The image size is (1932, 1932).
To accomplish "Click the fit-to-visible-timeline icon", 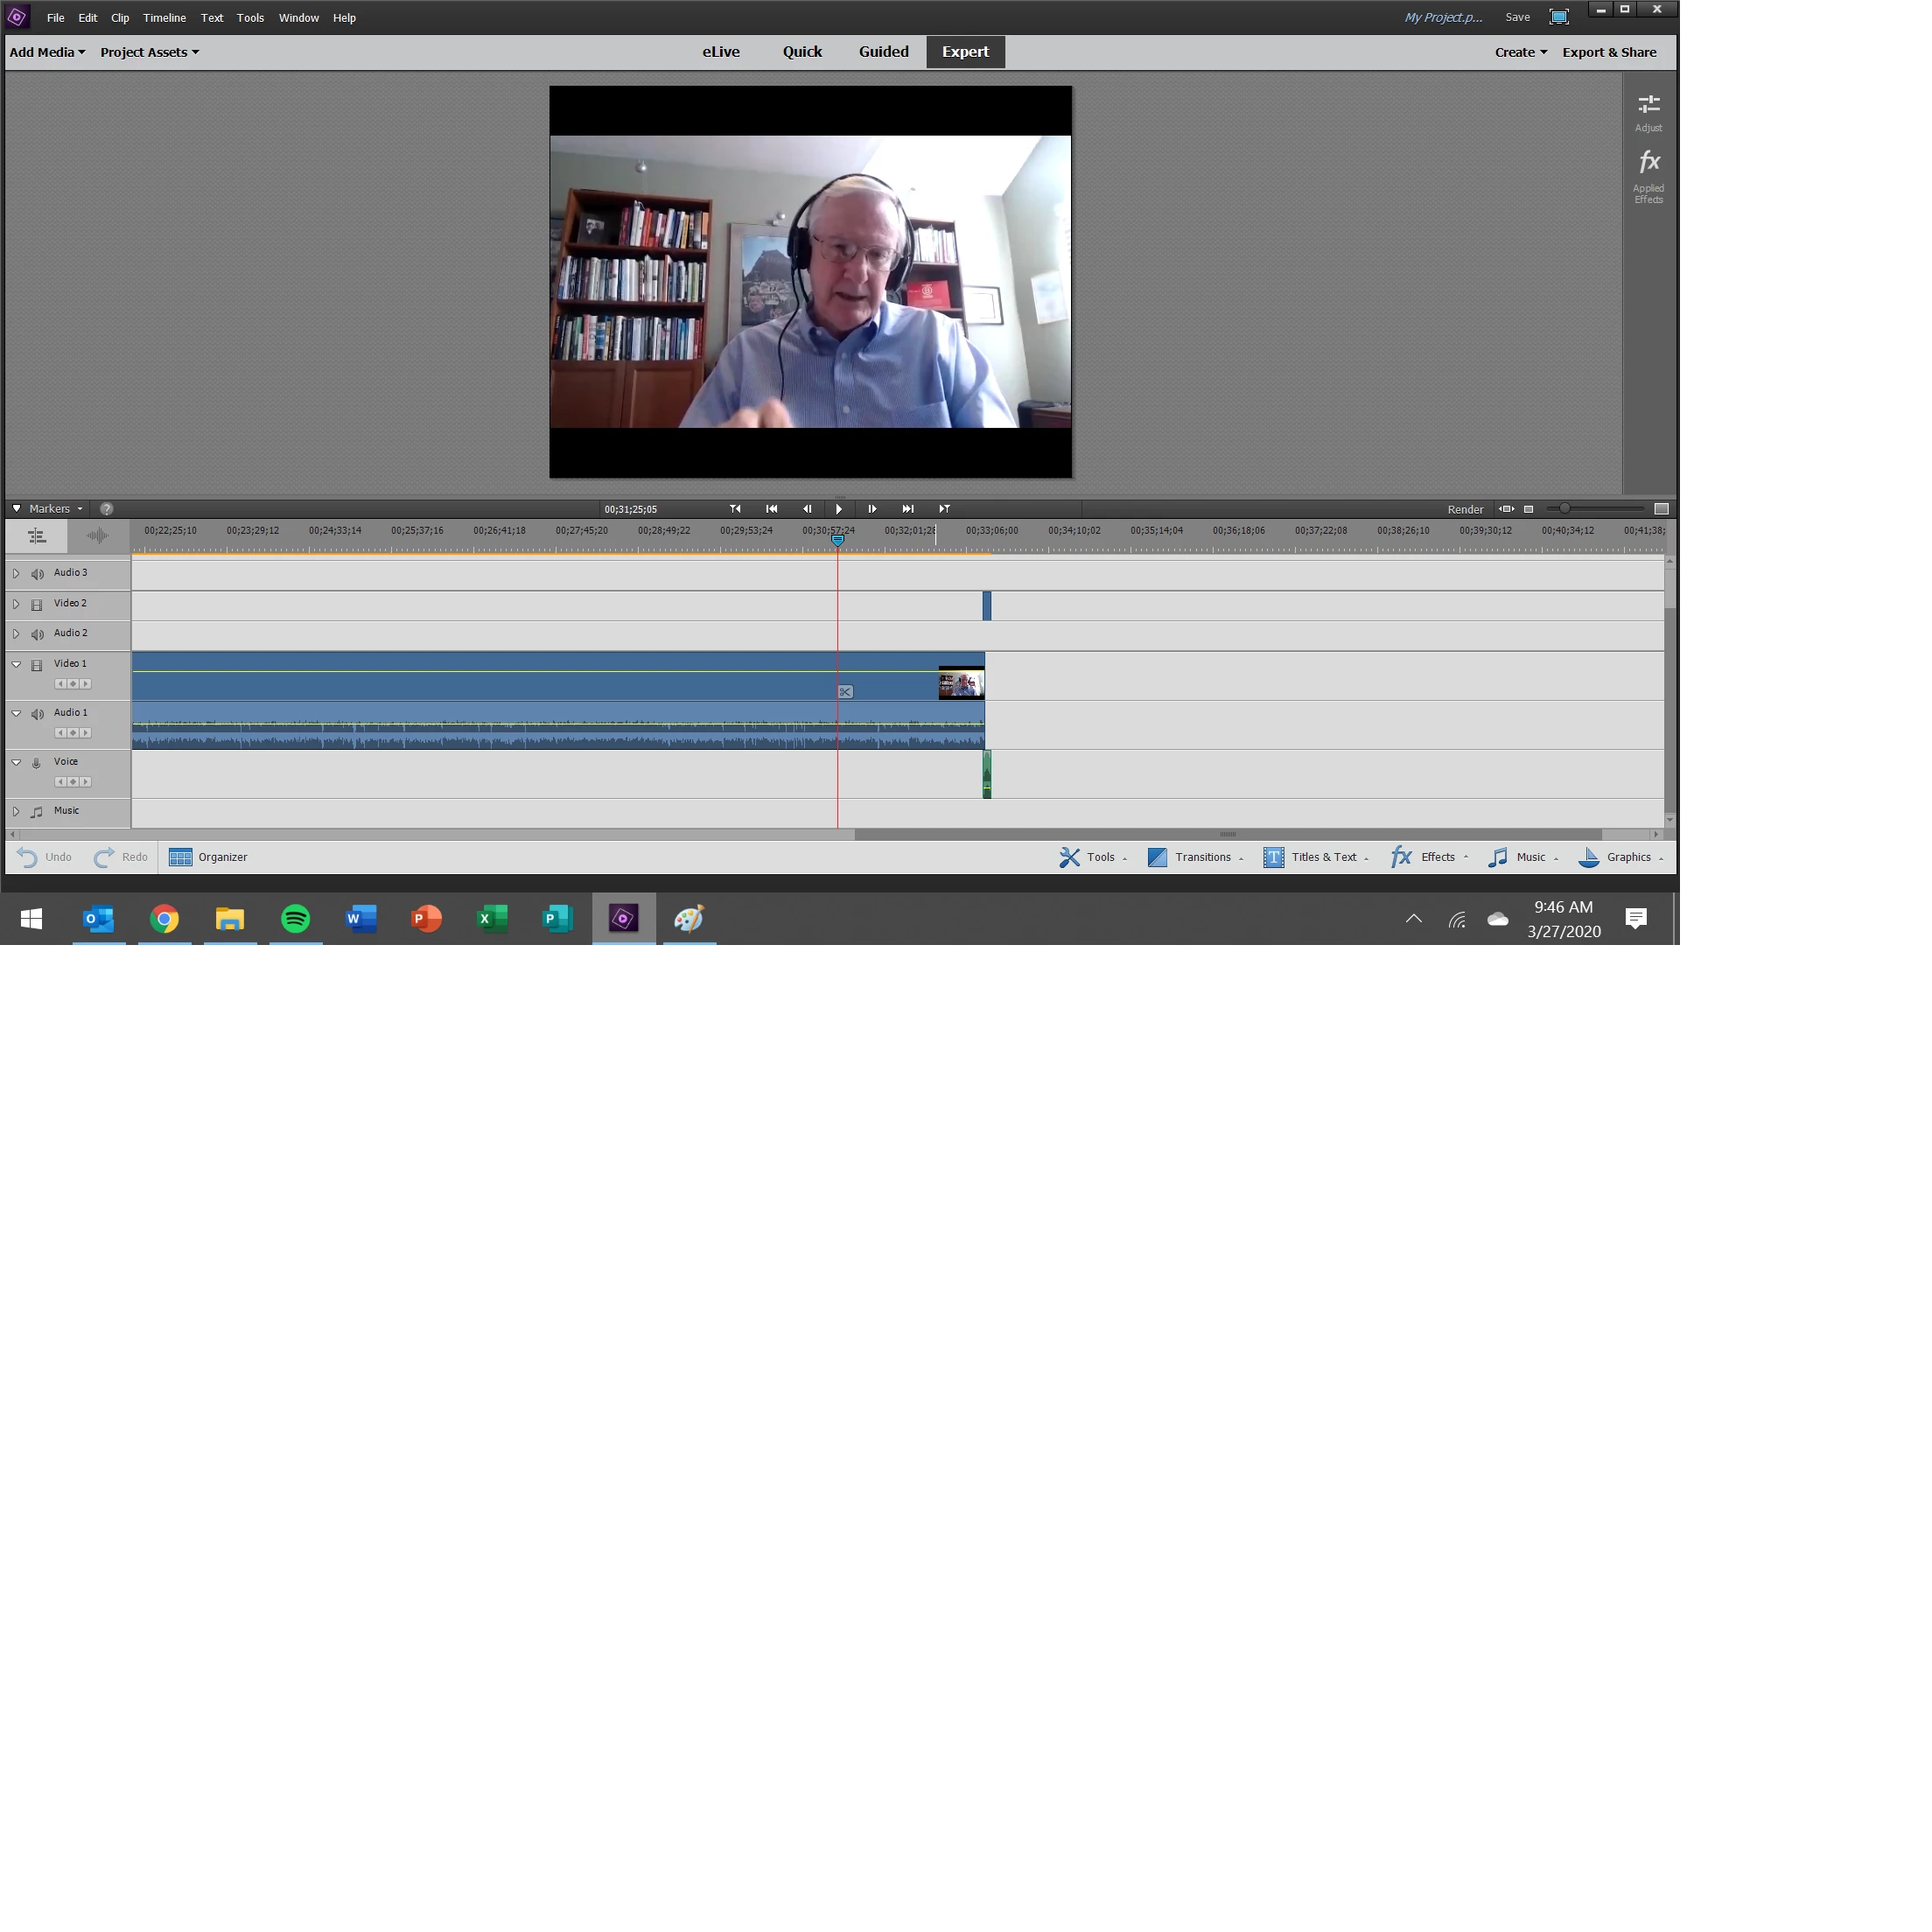I will coord(1505,509).
